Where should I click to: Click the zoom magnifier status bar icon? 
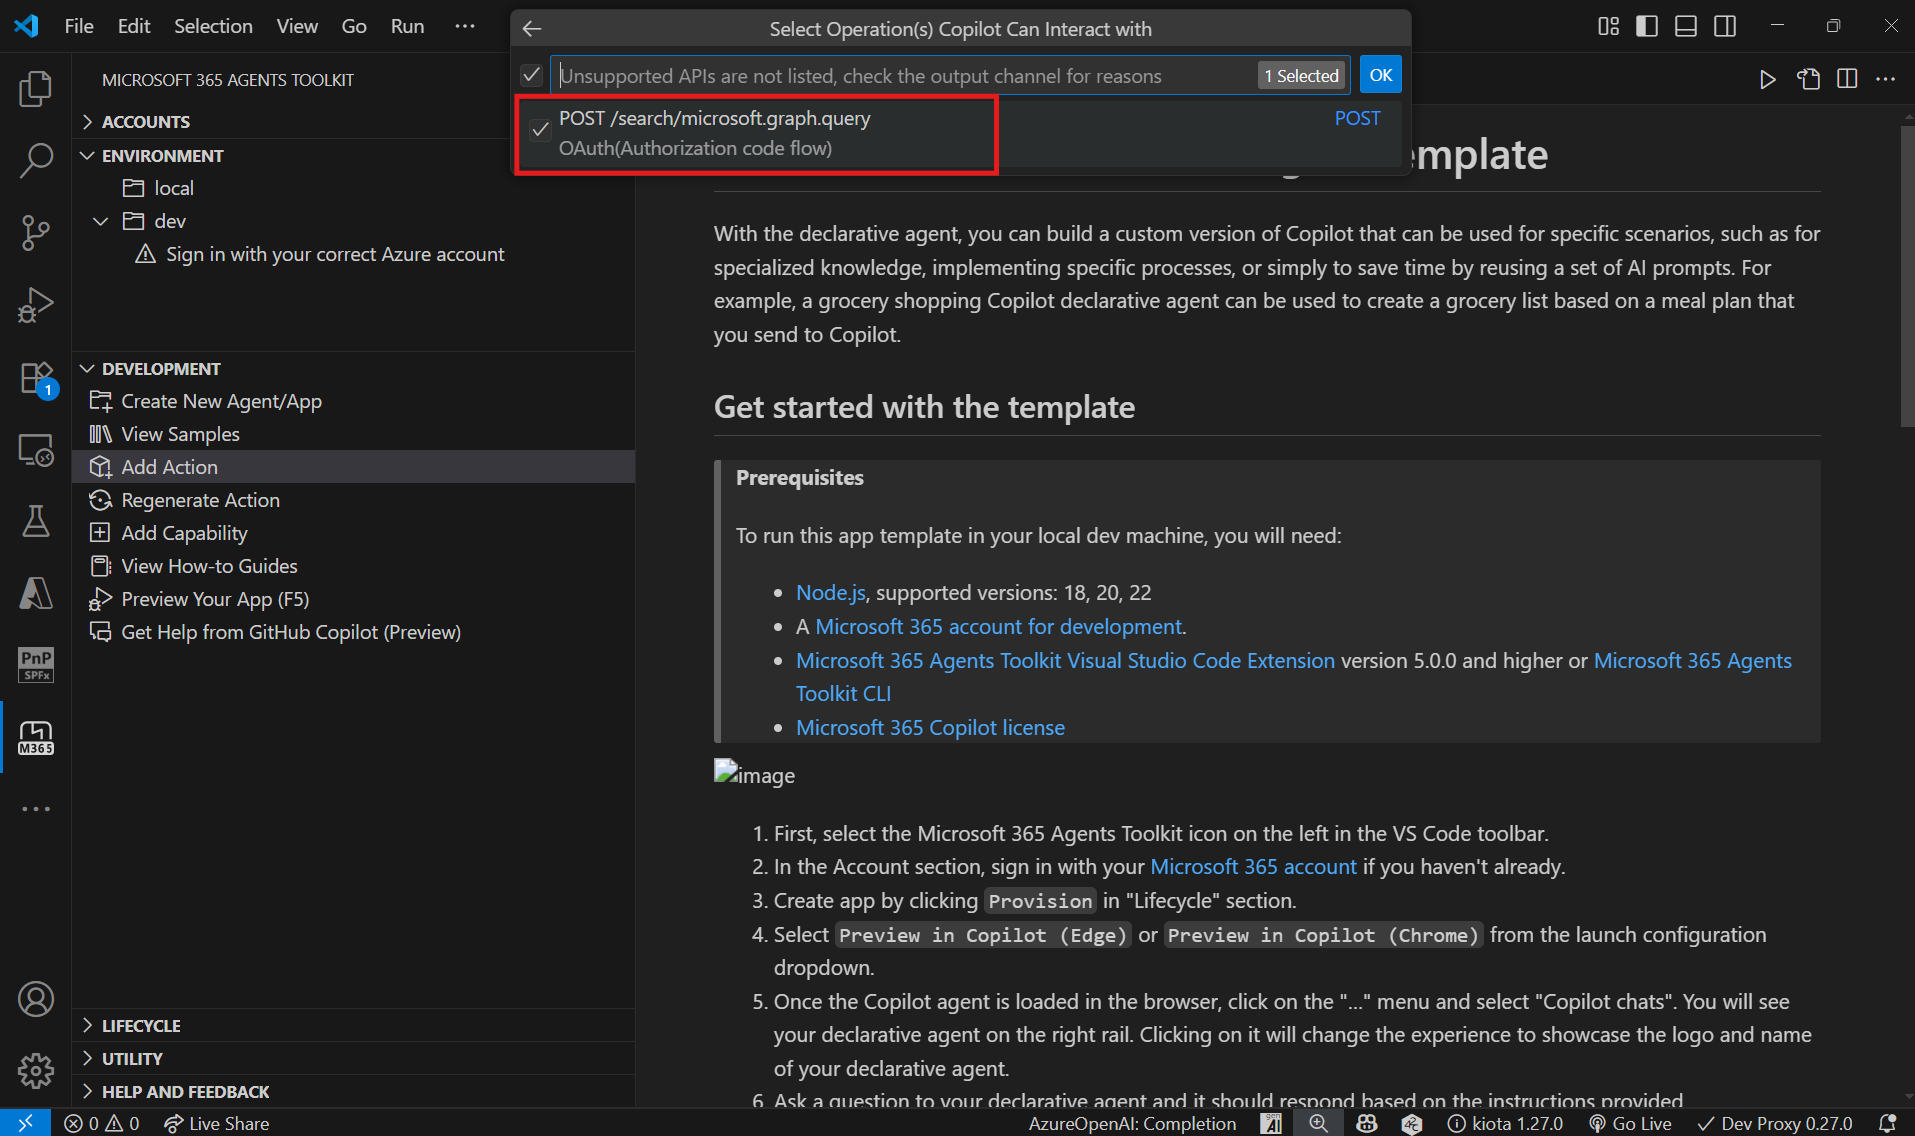pos(1318,1123)
